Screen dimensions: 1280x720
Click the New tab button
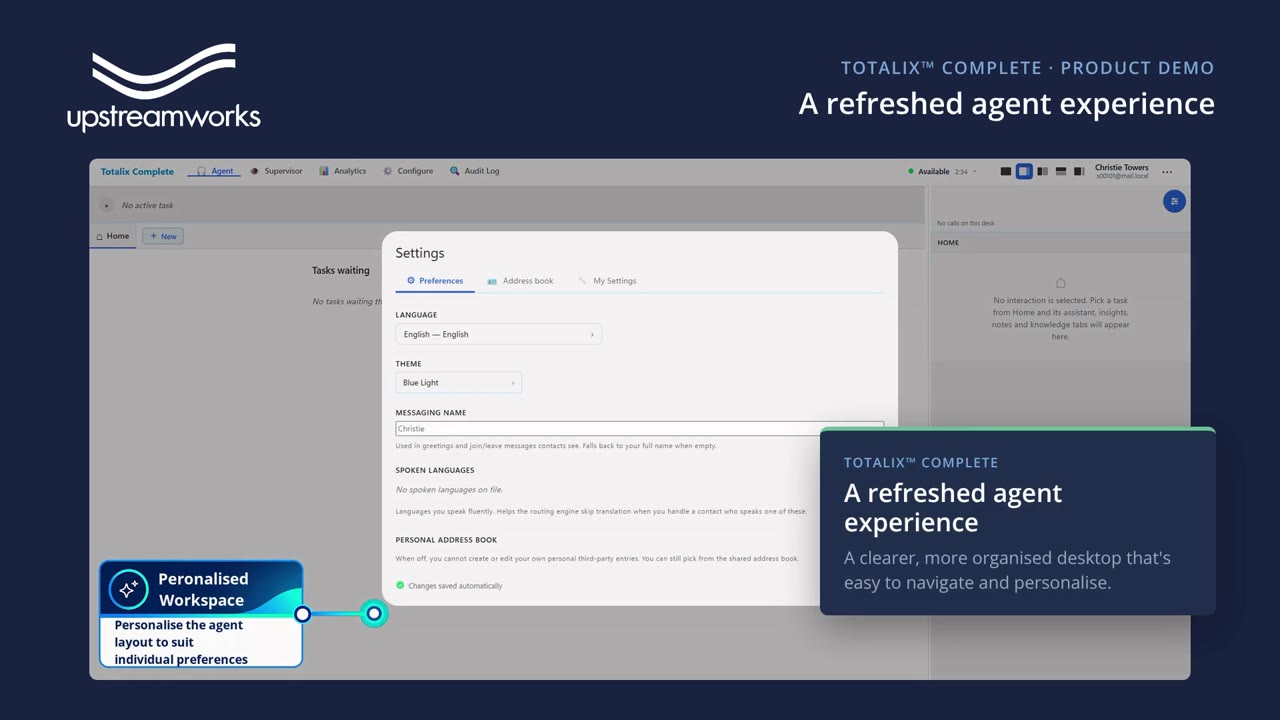pos(163,236)
